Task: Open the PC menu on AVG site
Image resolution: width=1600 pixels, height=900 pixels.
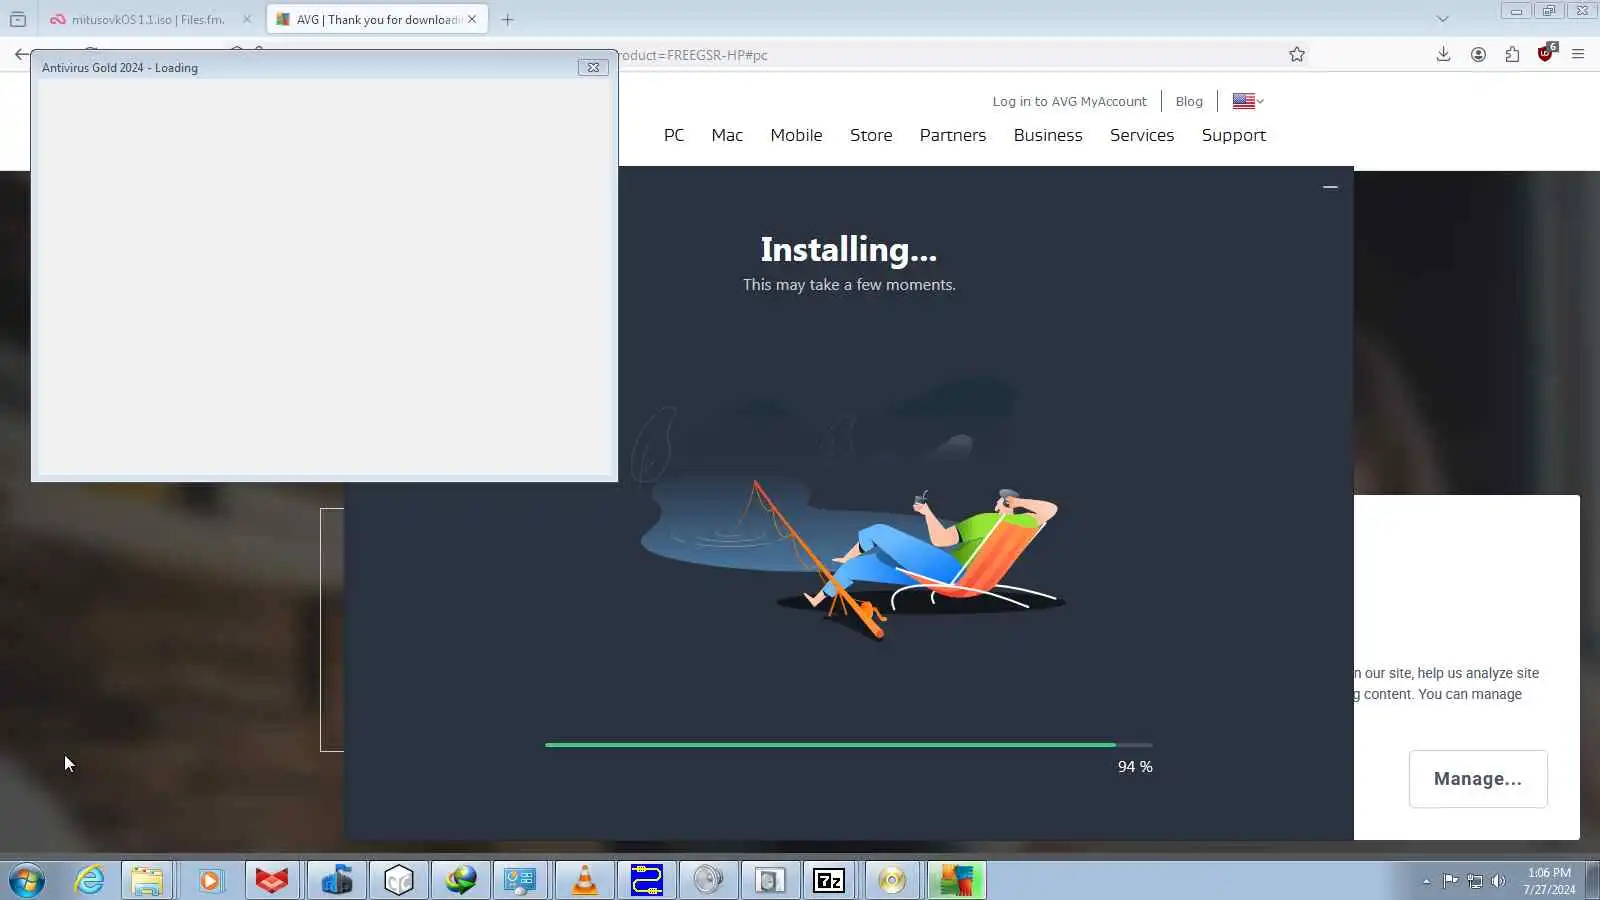Action: pyautogui.click(x=674, y=135)
